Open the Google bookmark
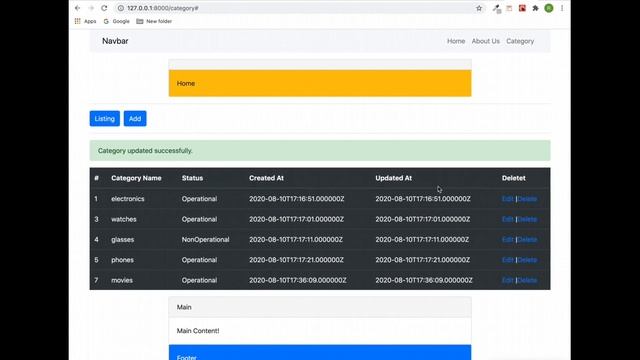This screenshot has height=360, width=640. [116, 21]
